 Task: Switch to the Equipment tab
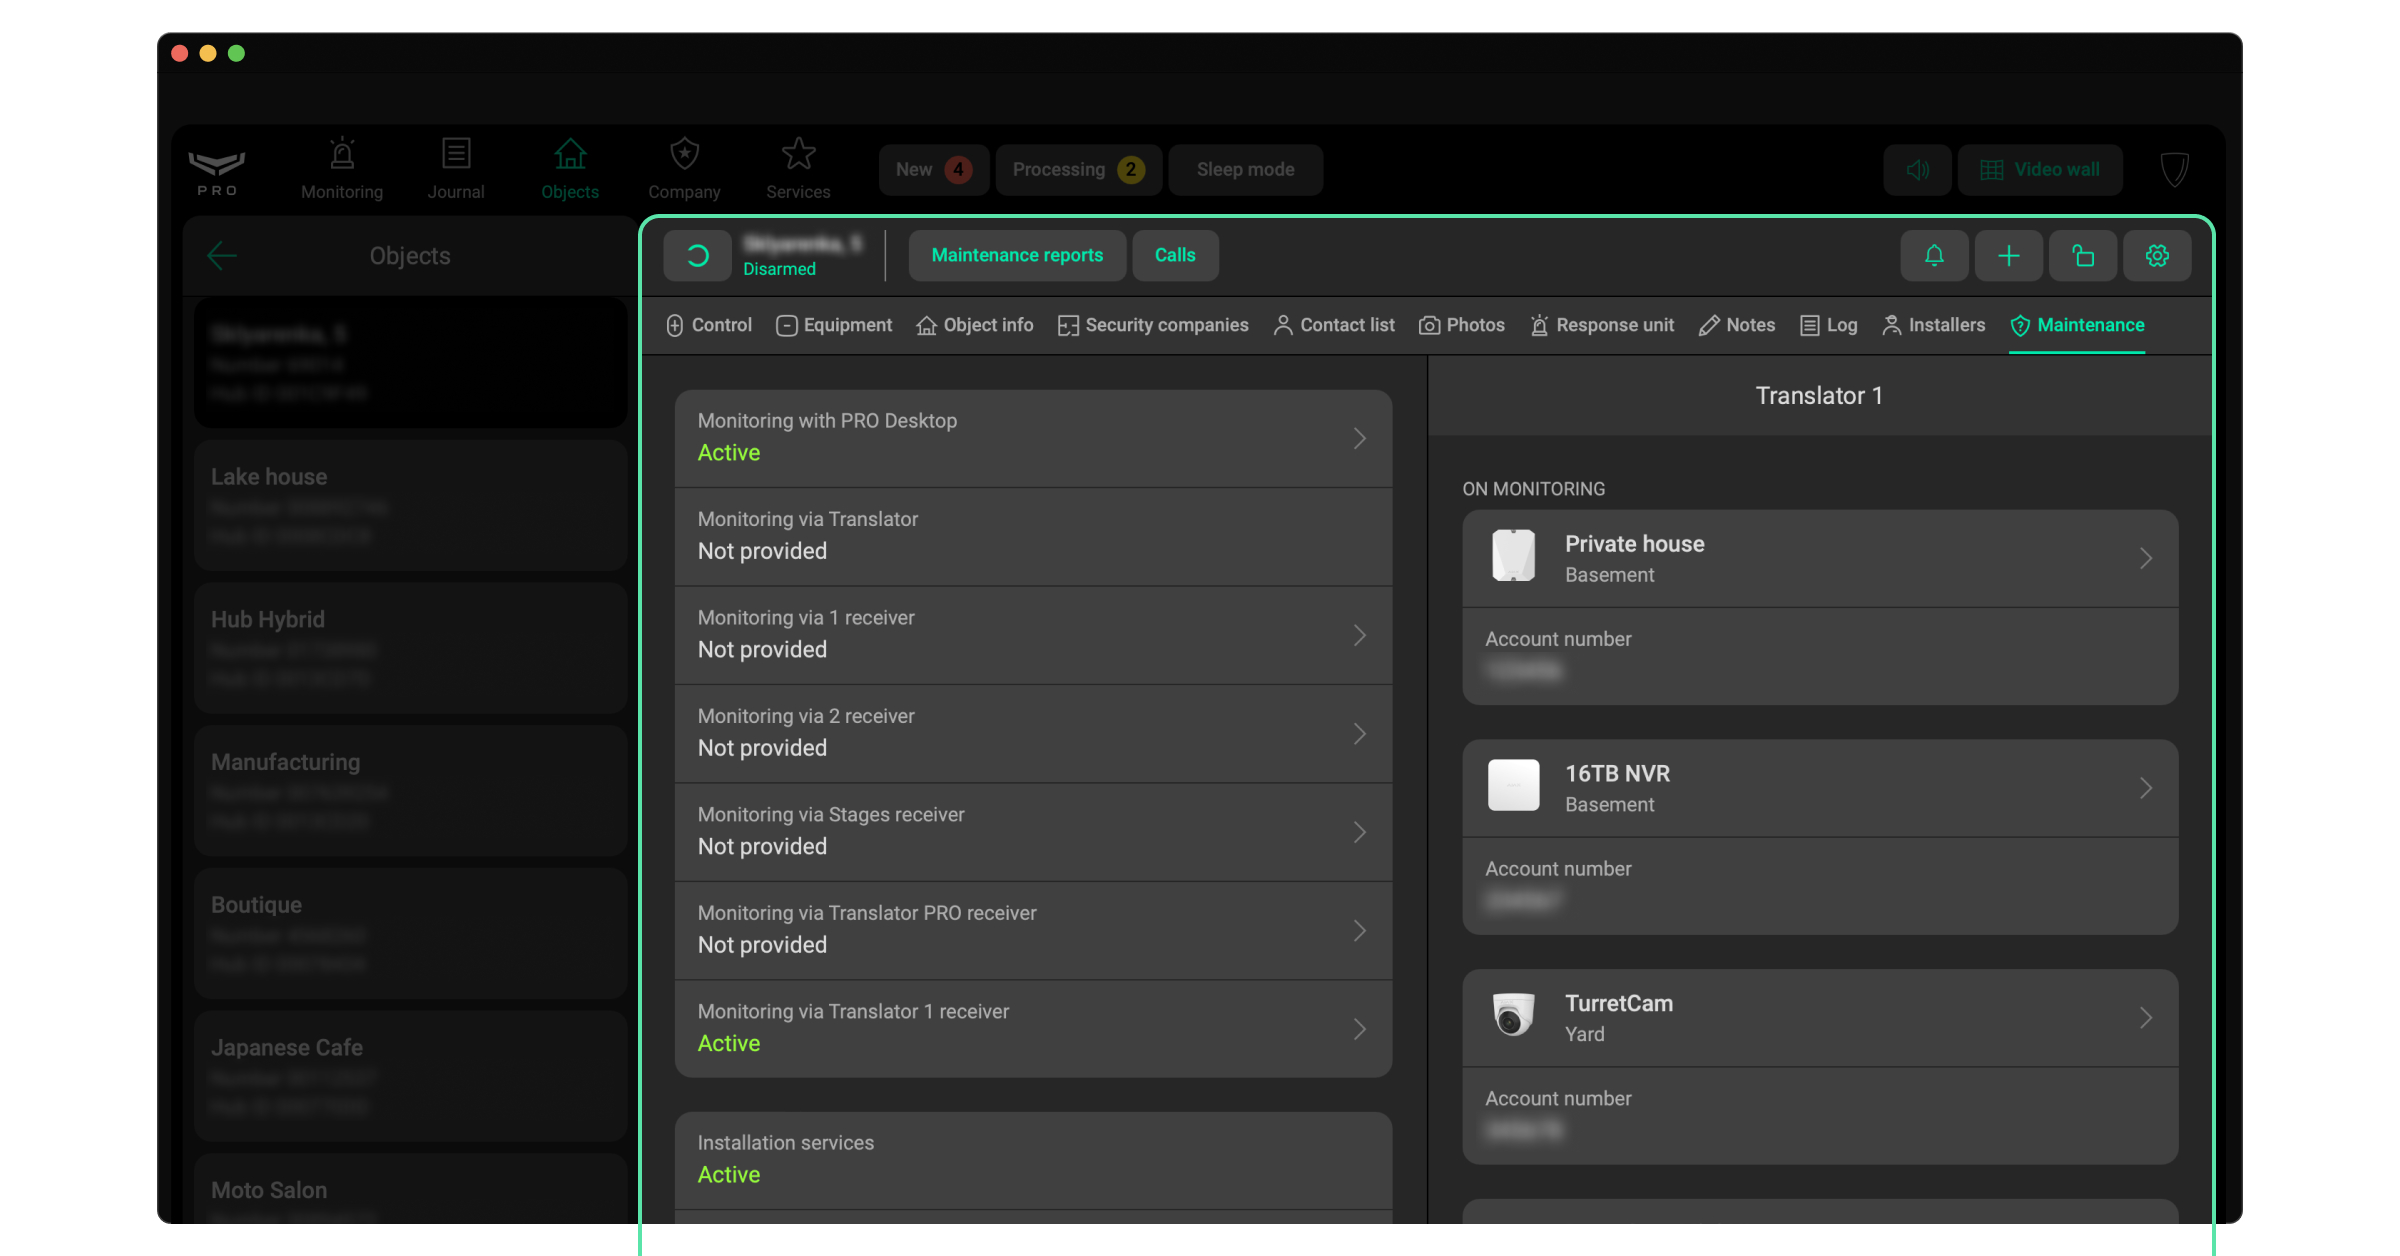[834, 325]
